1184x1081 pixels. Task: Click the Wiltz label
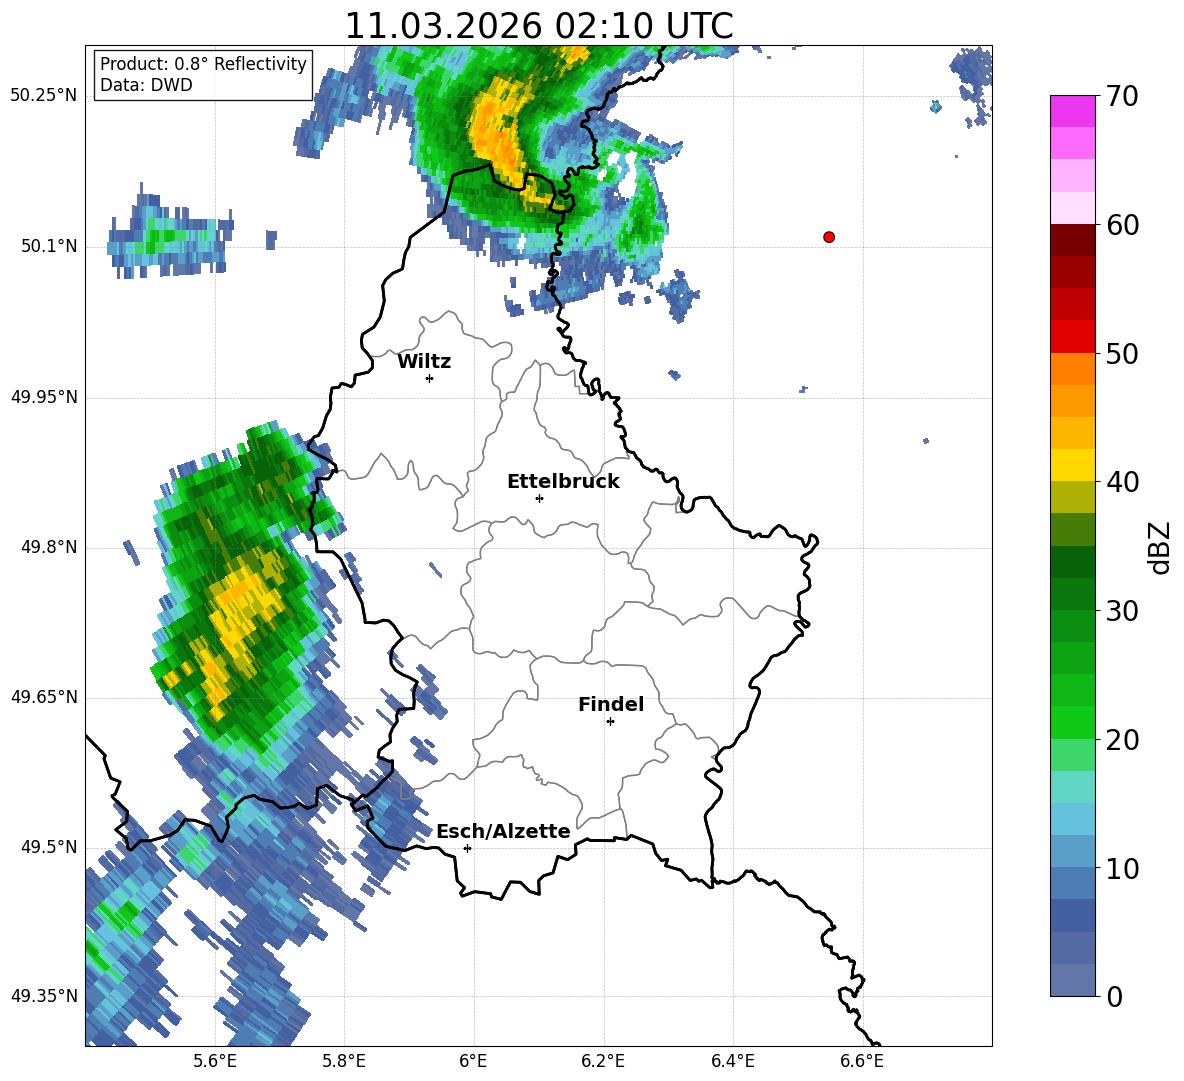(x=424, y=362)
